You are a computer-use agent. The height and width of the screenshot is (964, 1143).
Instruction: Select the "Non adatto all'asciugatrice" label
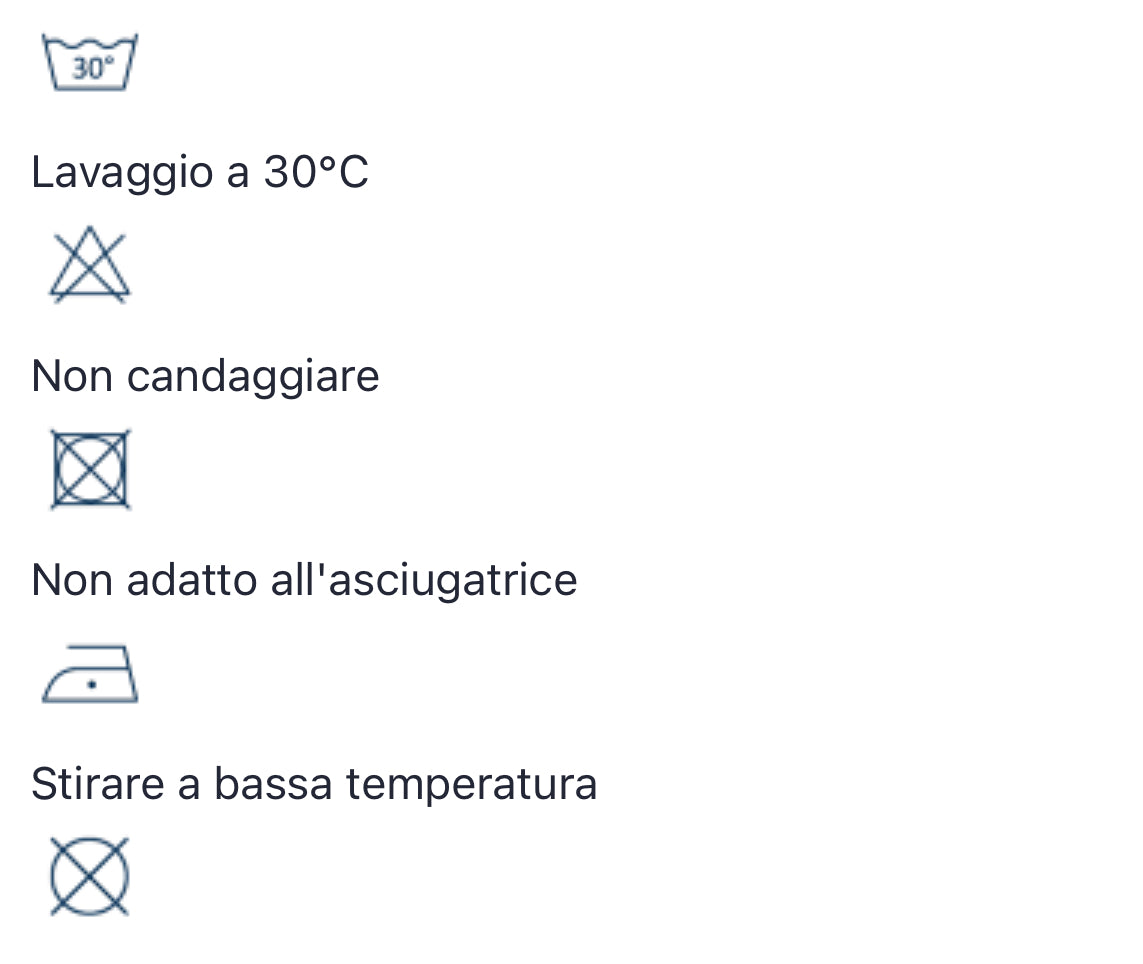304,580
